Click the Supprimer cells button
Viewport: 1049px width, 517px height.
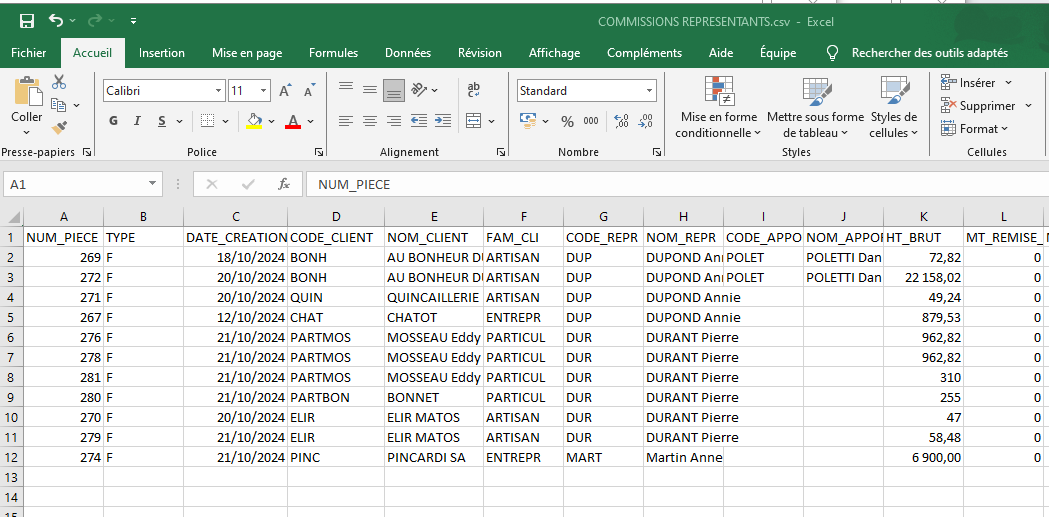click(x=978, y=106)
